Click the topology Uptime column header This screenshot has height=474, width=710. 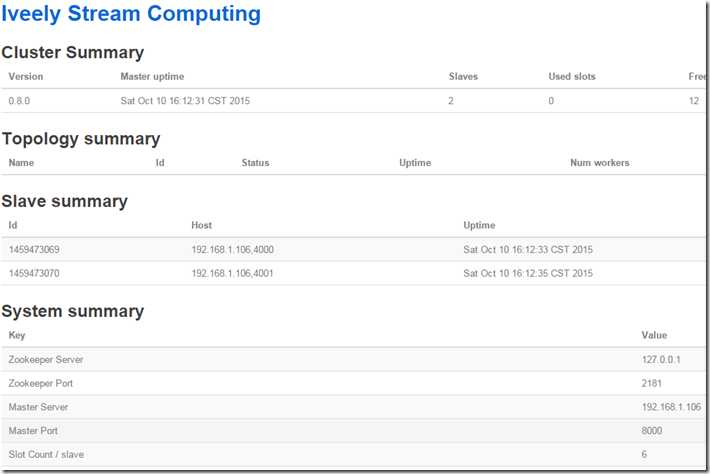[415, 163]
